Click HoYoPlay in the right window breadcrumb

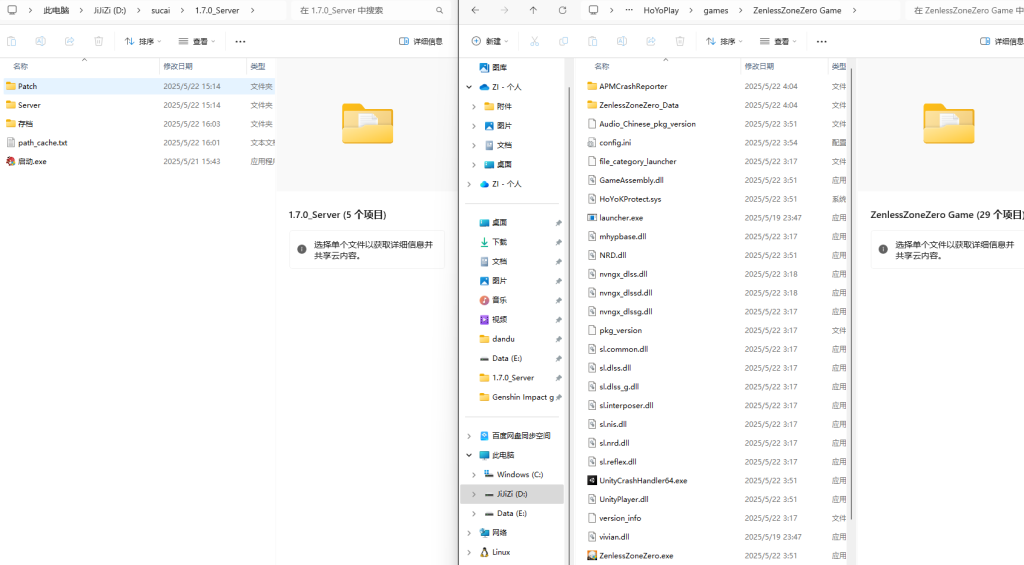click(661, 10)
